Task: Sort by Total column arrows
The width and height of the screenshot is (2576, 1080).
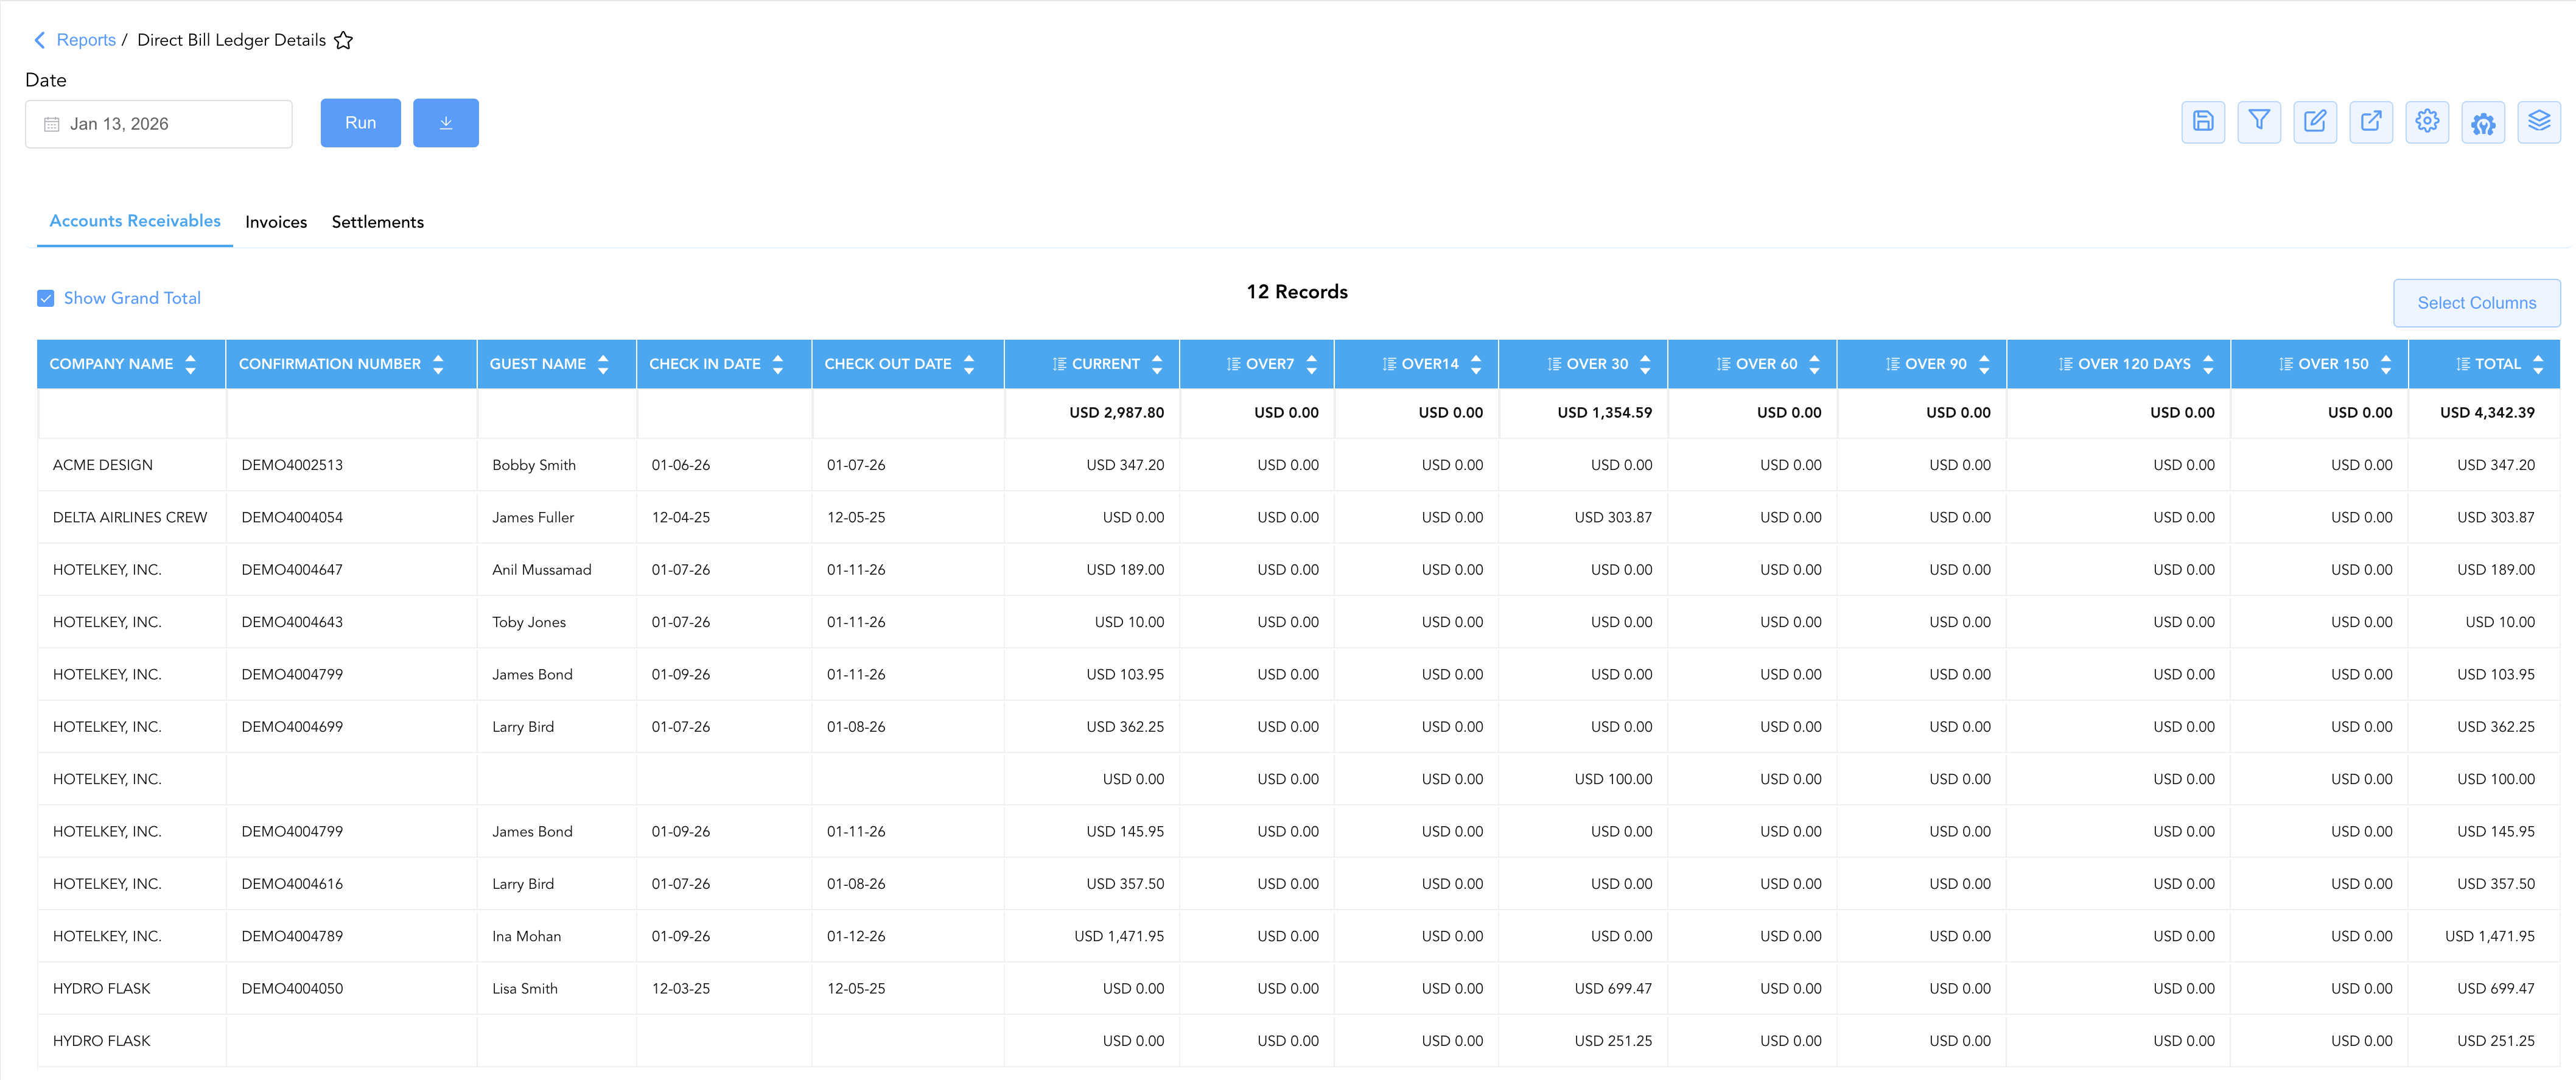Action: [2538, 364]
